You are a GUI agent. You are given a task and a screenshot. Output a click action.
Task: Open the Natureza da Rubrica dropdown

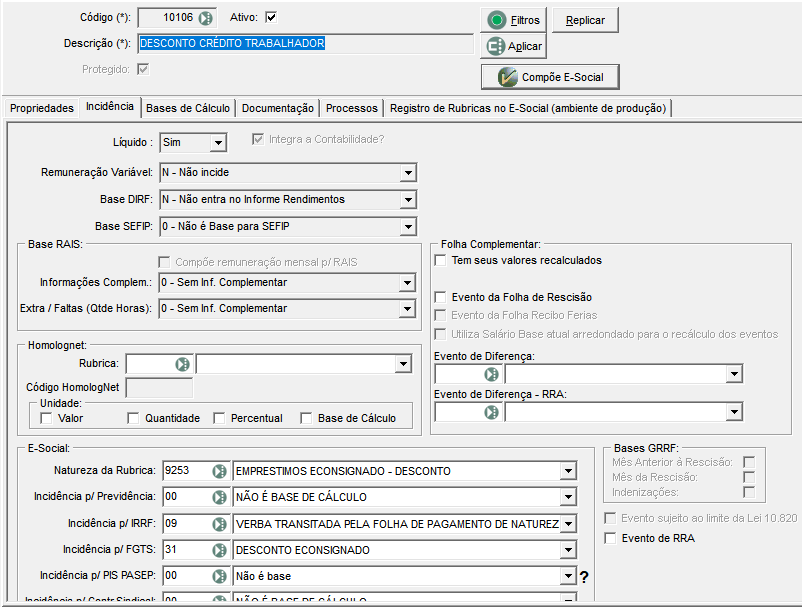[x=568, y=471]
